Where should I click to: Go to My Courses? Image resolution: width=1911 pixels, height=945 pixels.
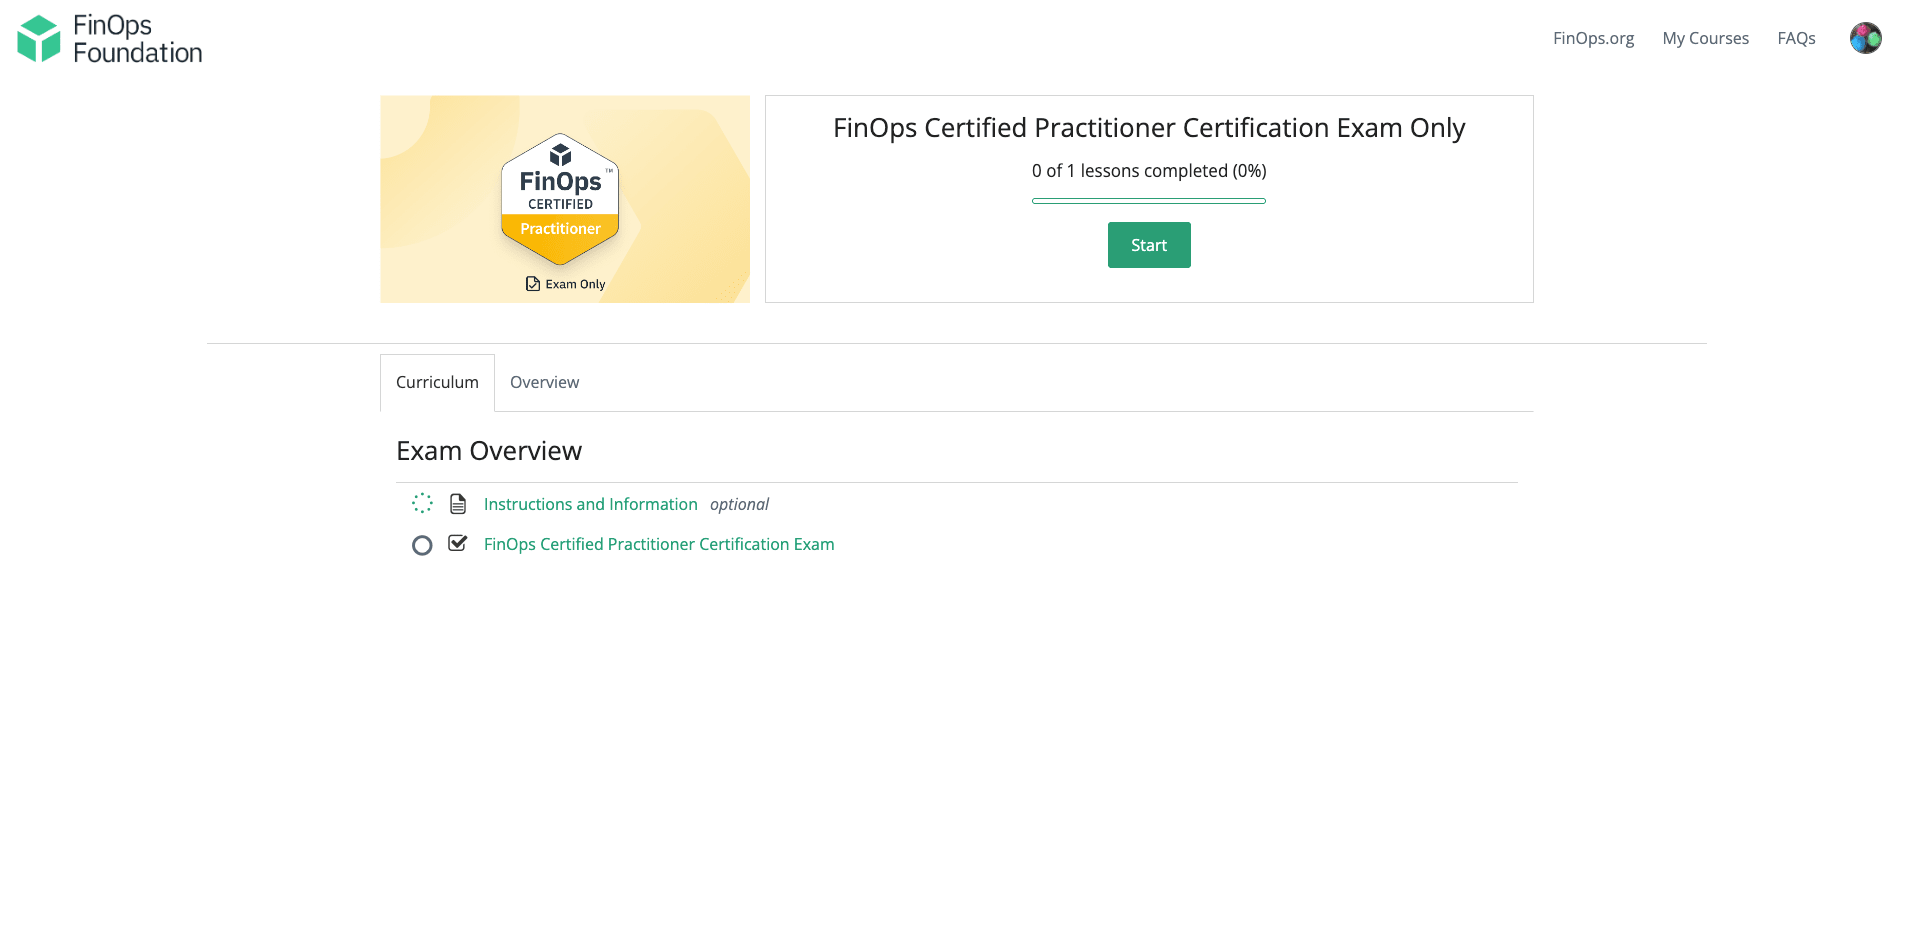pyautogui.click(x=1705, y=38)
